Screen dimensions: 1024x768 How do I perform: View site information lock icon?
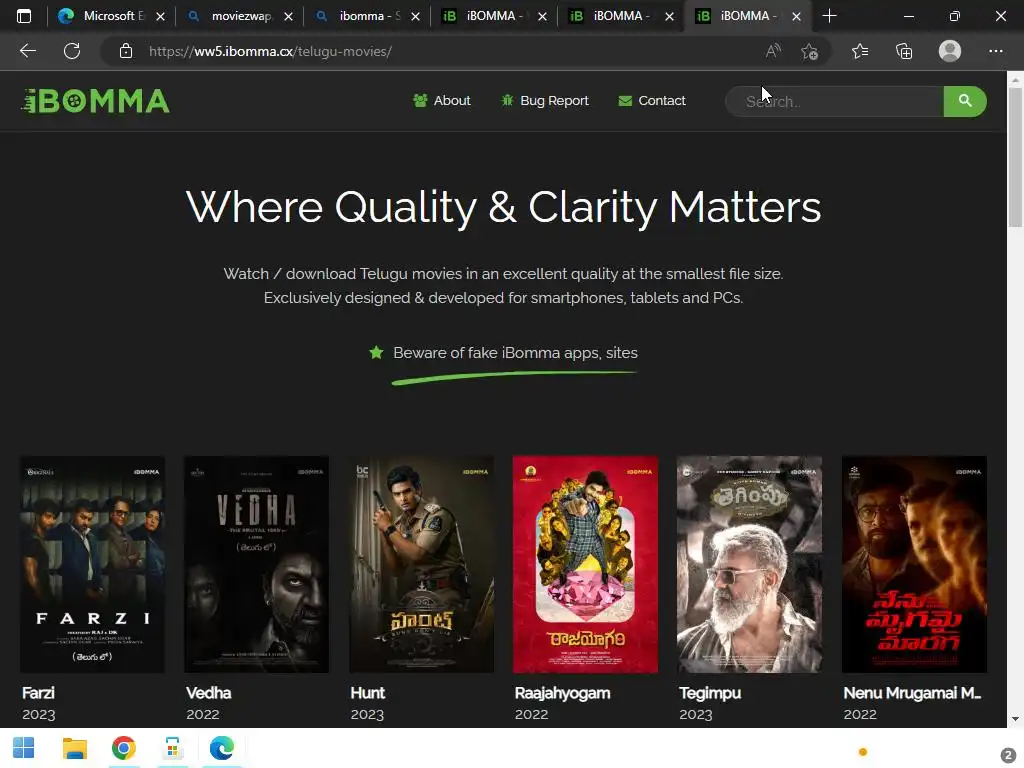pyautogui.click(x=126, y=51)
